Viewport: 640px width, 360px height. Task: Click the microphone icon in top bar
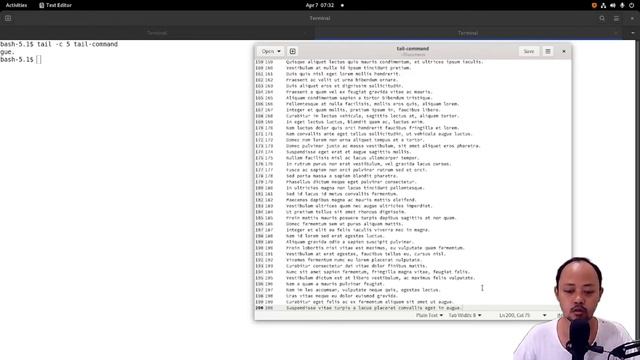tap(622, 5)
